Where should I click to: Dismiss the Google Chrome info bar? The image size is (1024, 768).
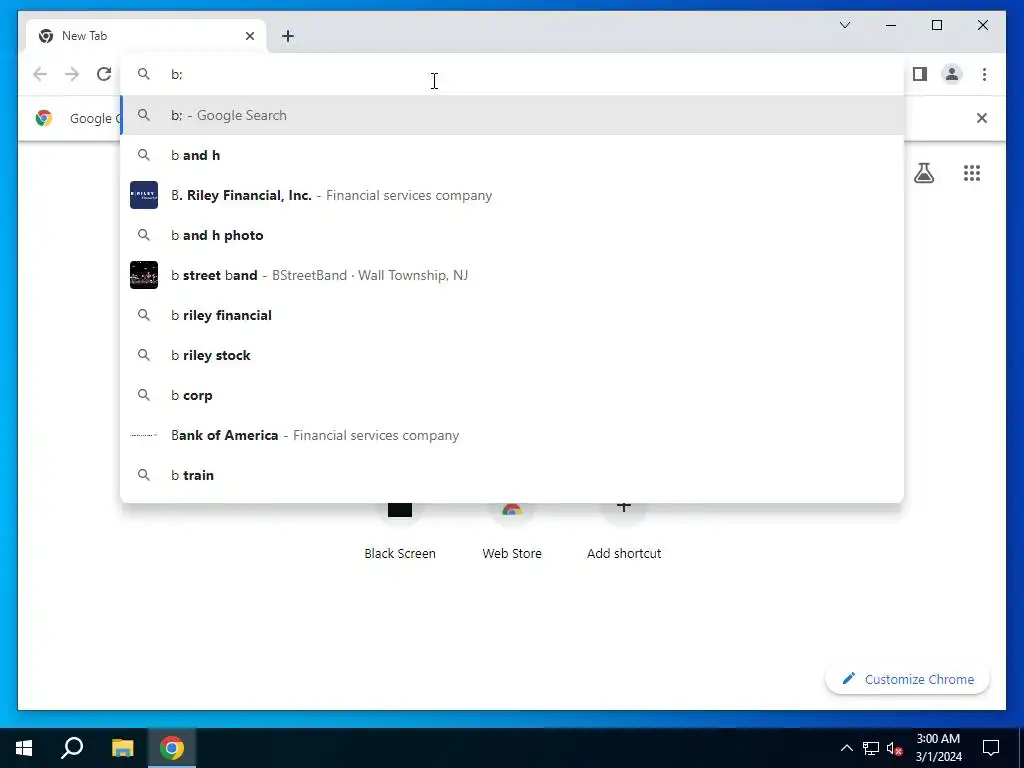(982, 118)
